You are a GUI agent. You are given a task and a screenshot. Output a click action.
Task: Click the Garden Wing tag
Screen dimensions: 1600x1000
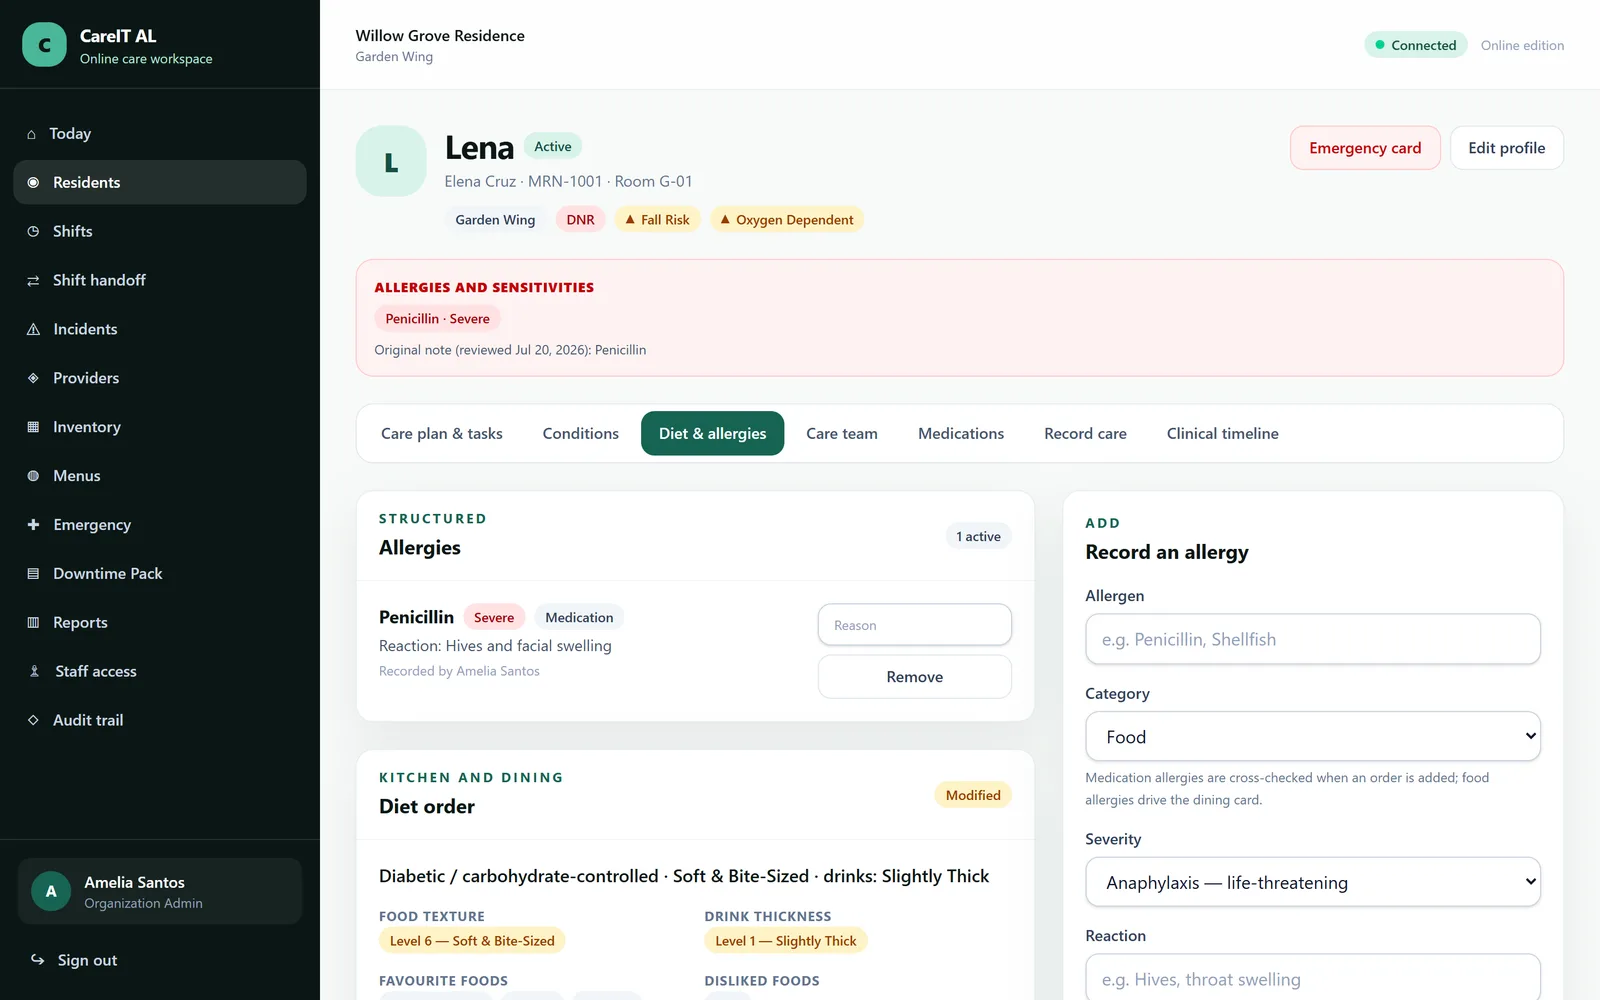click(x=495, y=220)
